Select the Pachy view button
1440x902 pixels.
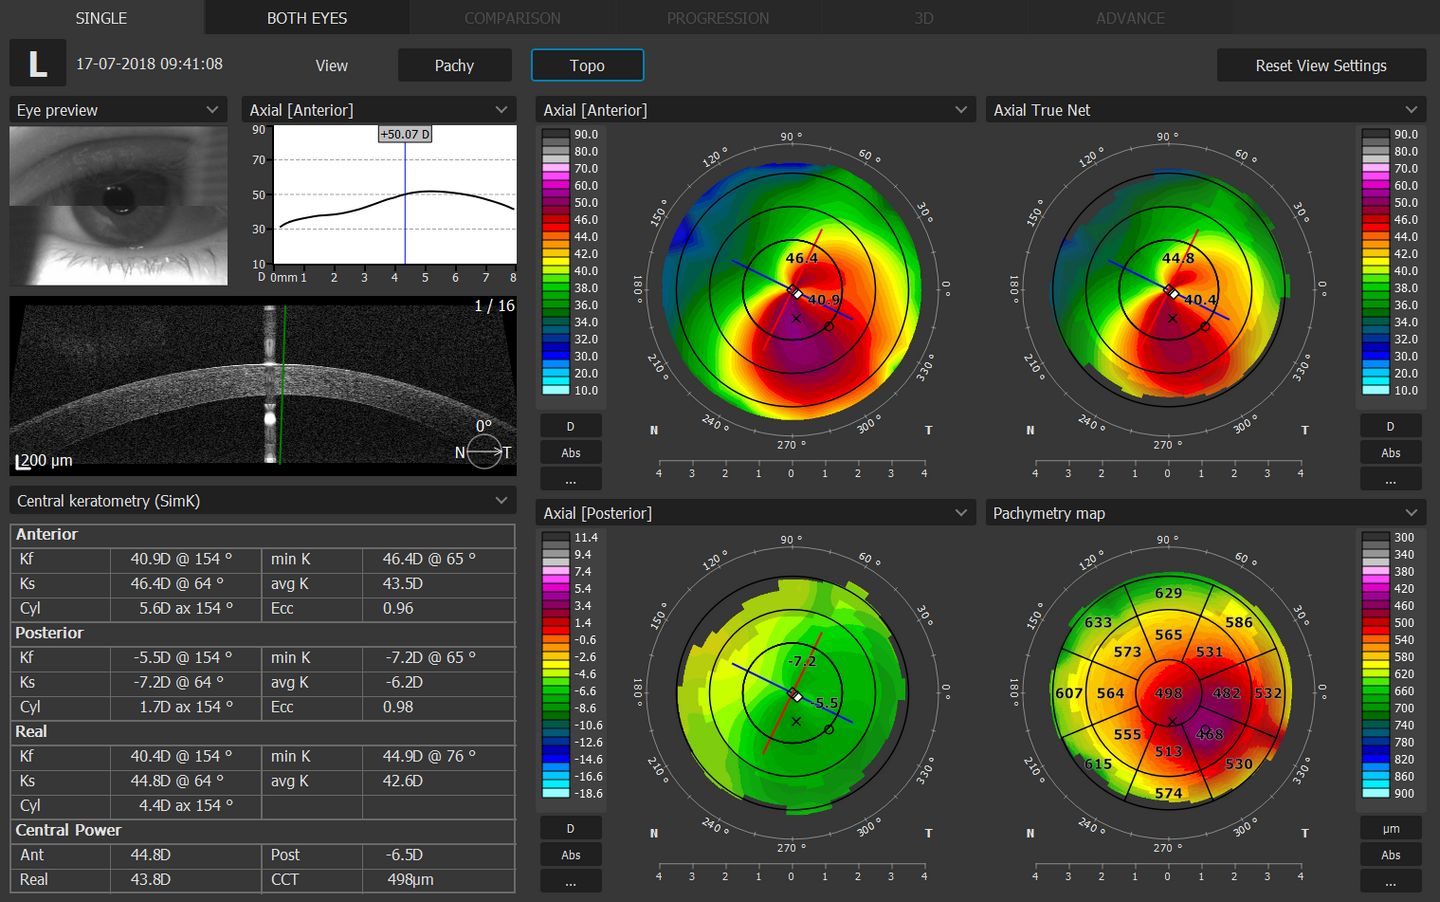click(x=454, y=65)
